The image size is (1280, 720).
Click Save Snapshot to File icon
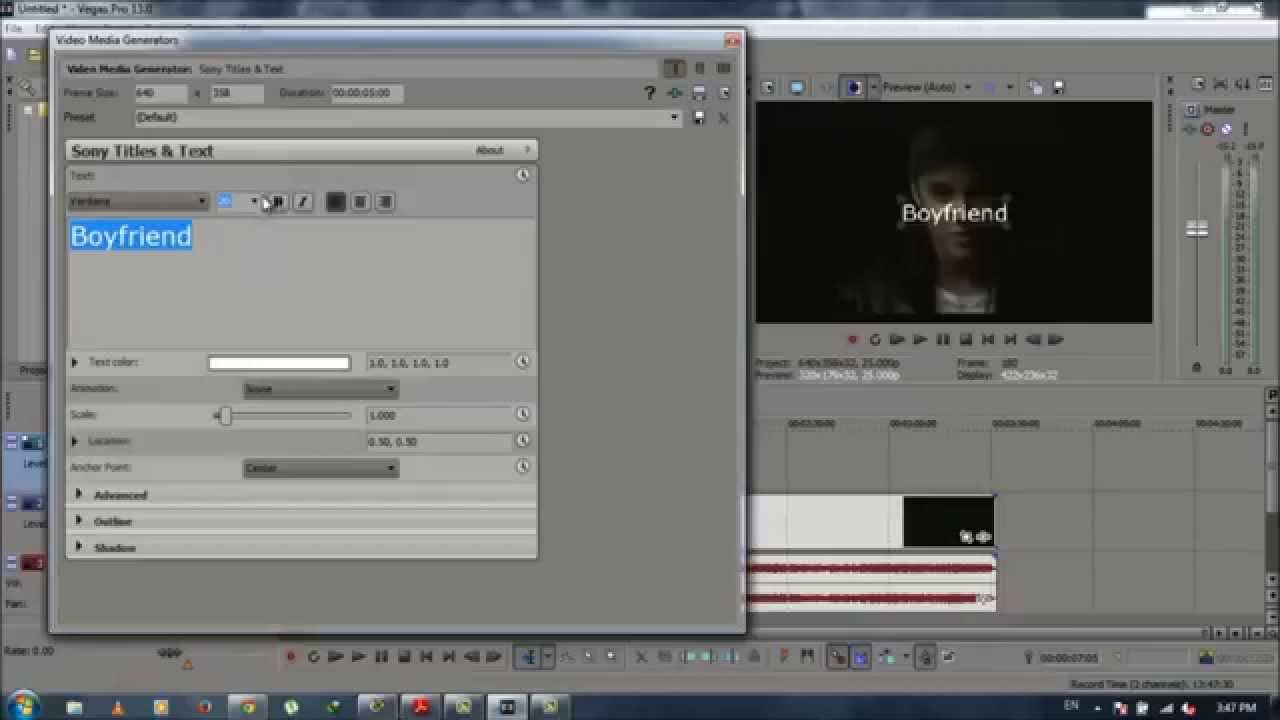coord(1058,87)
